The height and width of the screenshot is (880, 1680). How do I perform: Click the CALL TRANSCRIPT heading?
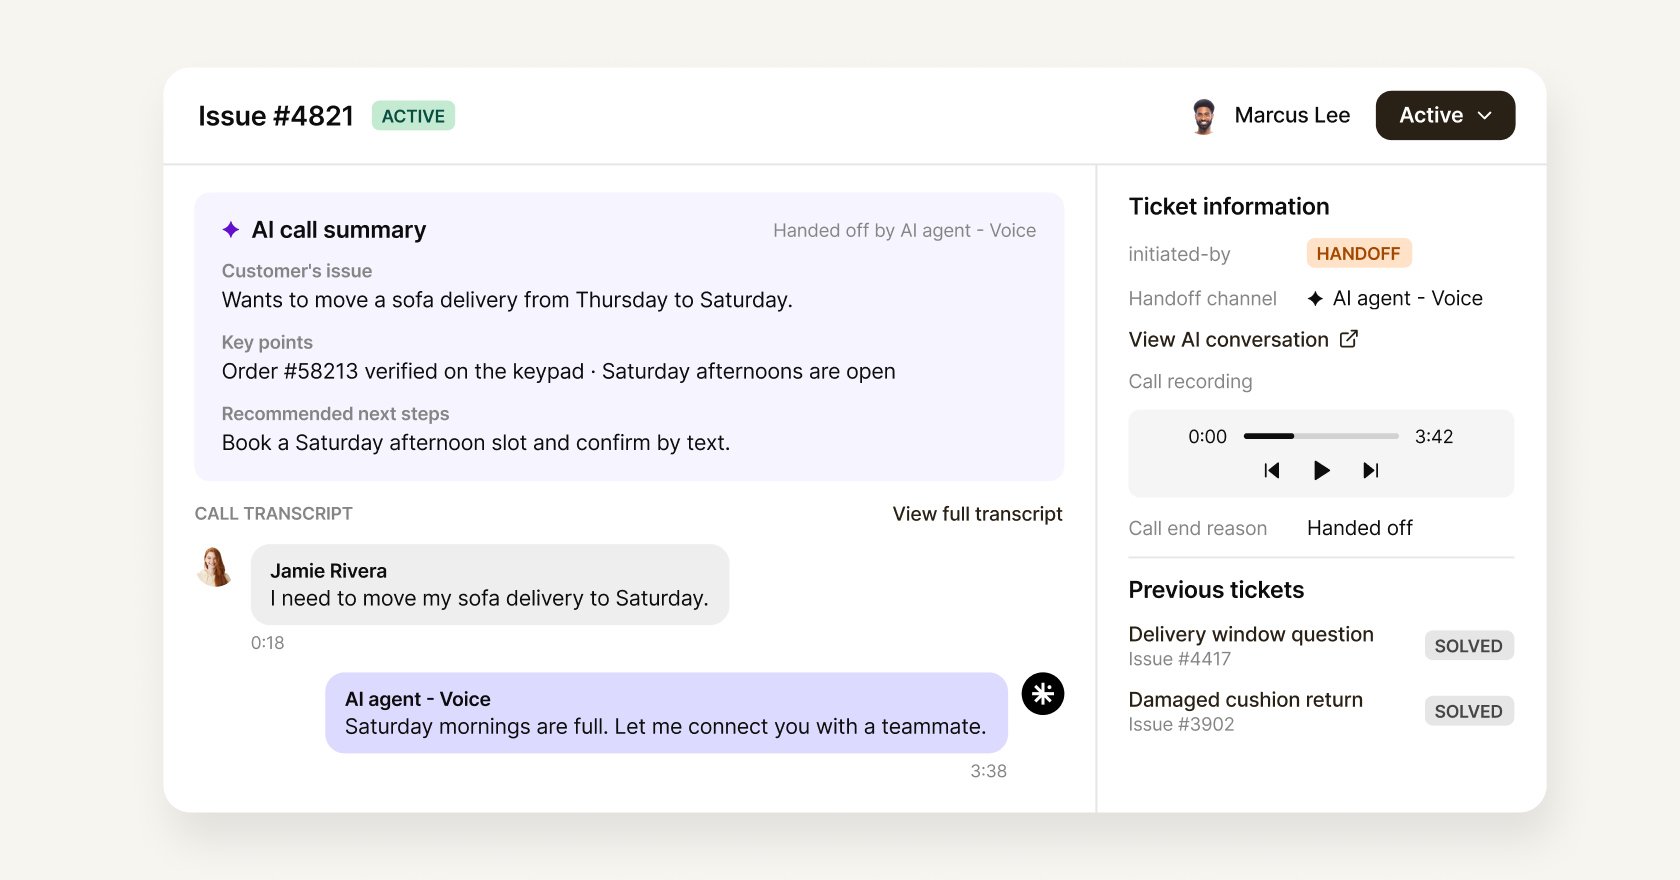pyautogui.click(x=274, y=514)
